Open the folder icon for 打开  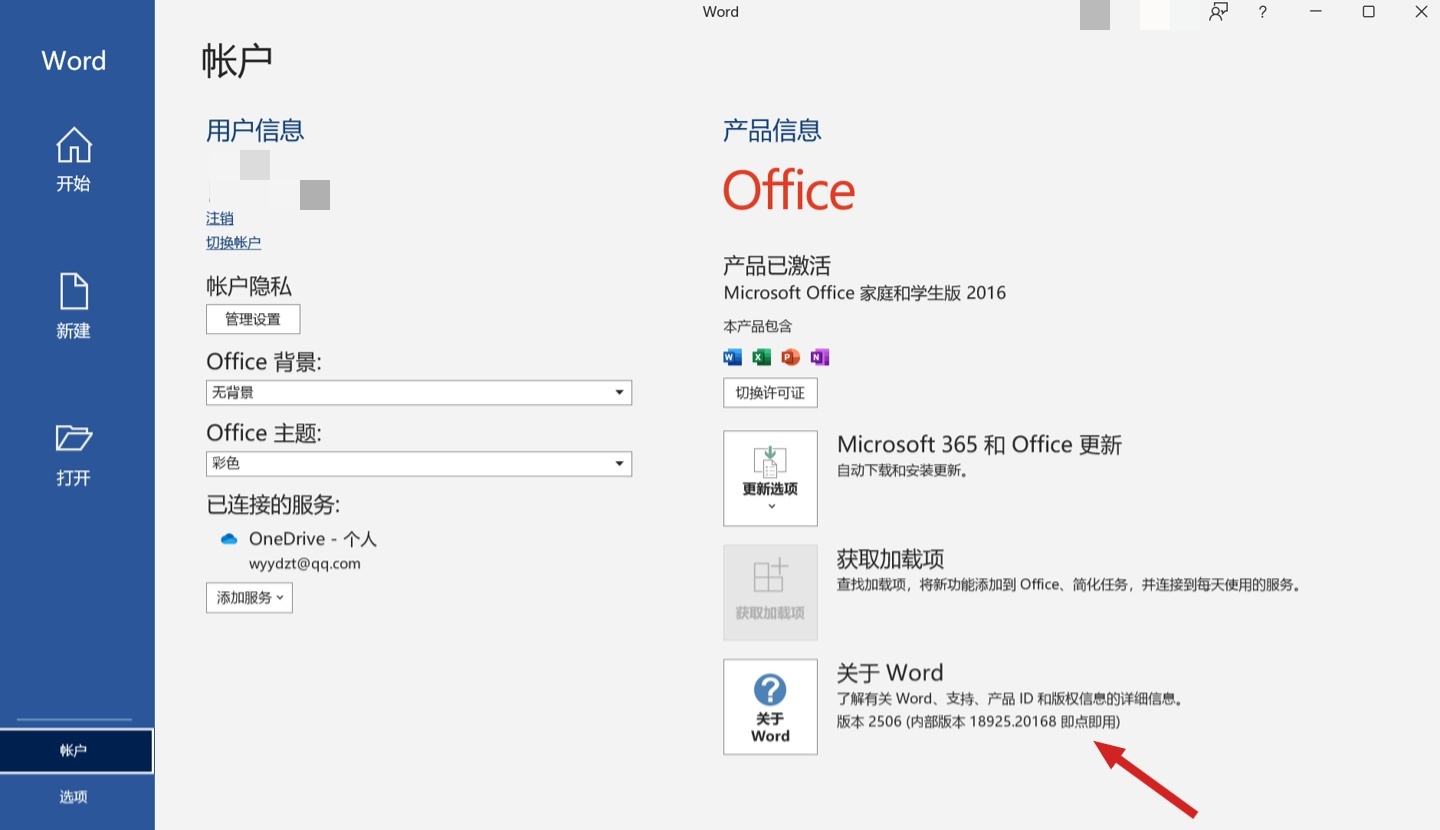(74, 438)
